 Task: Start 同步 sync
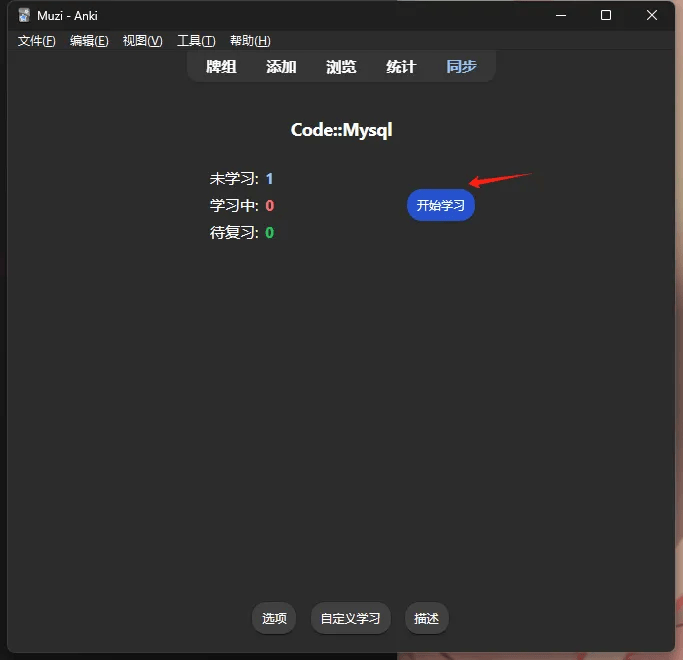(461, 67)
